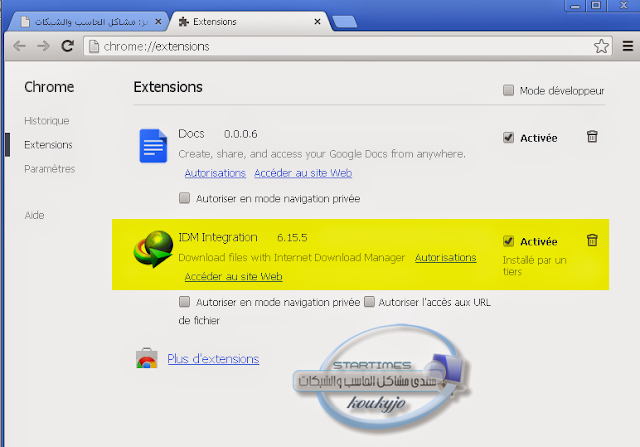Image resolution: width=640 pixels, height=447 pixels.
Task: Remove the Docs extension with trash icon
Action: point(592,136)
